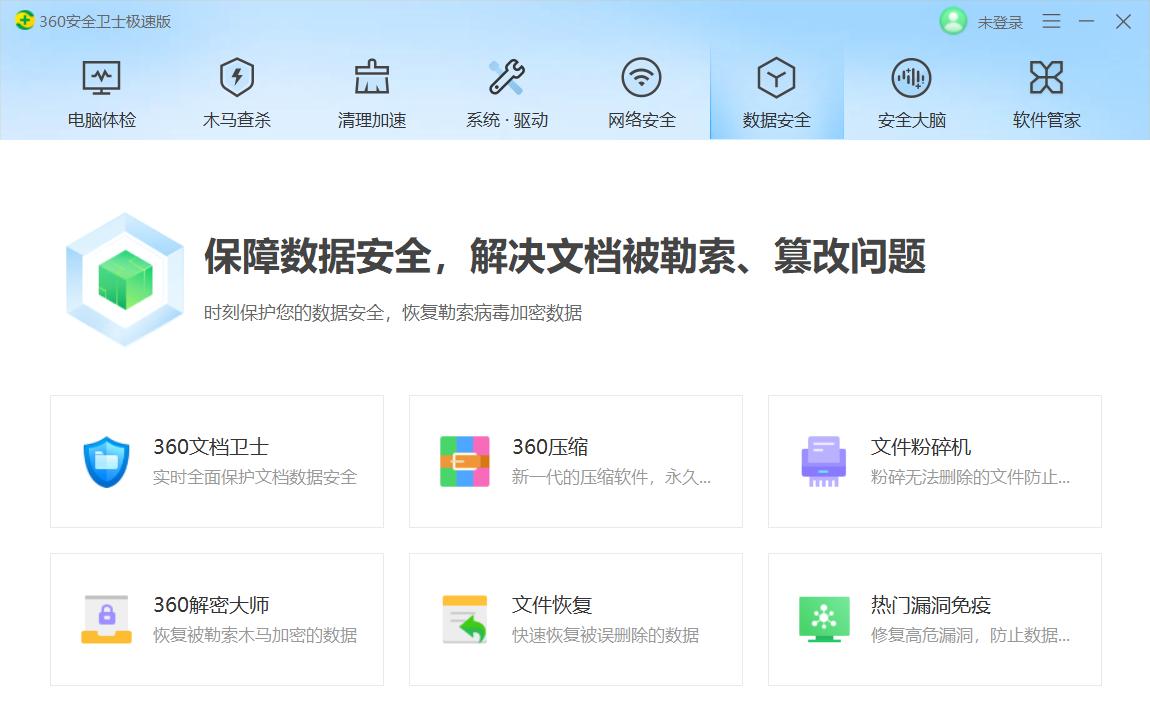Click the 文件恢复 green recovery icon

pyautogui.click(x=464, y=618)
